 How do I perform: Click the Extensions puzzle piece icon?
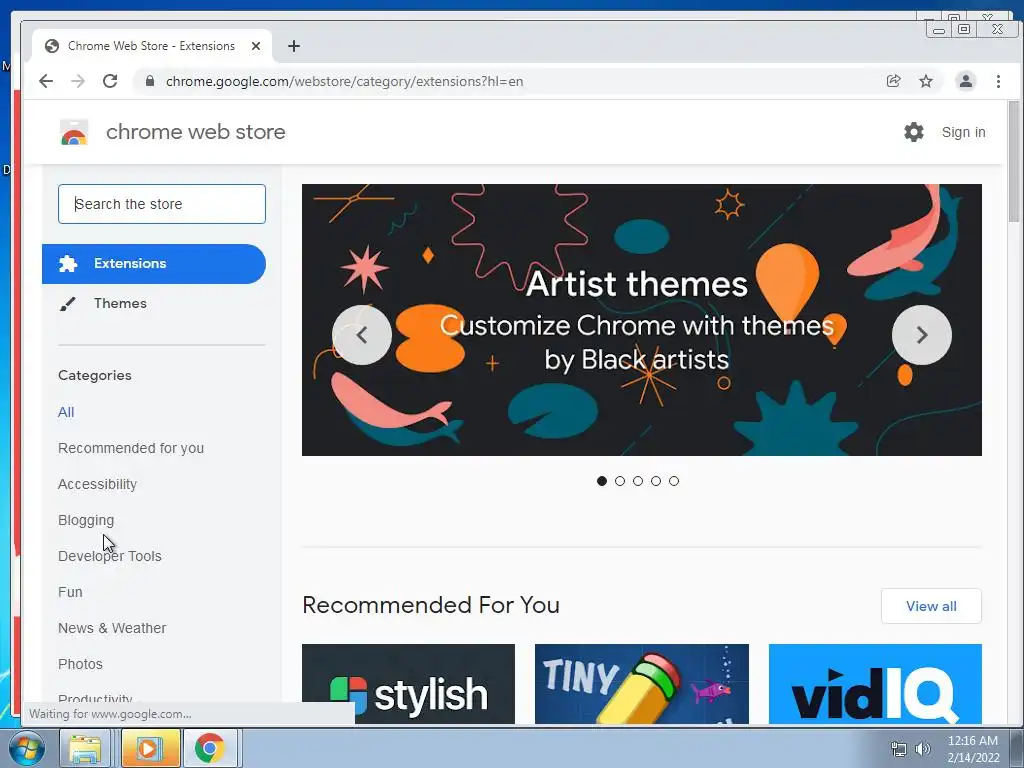(x=68, y=264)
